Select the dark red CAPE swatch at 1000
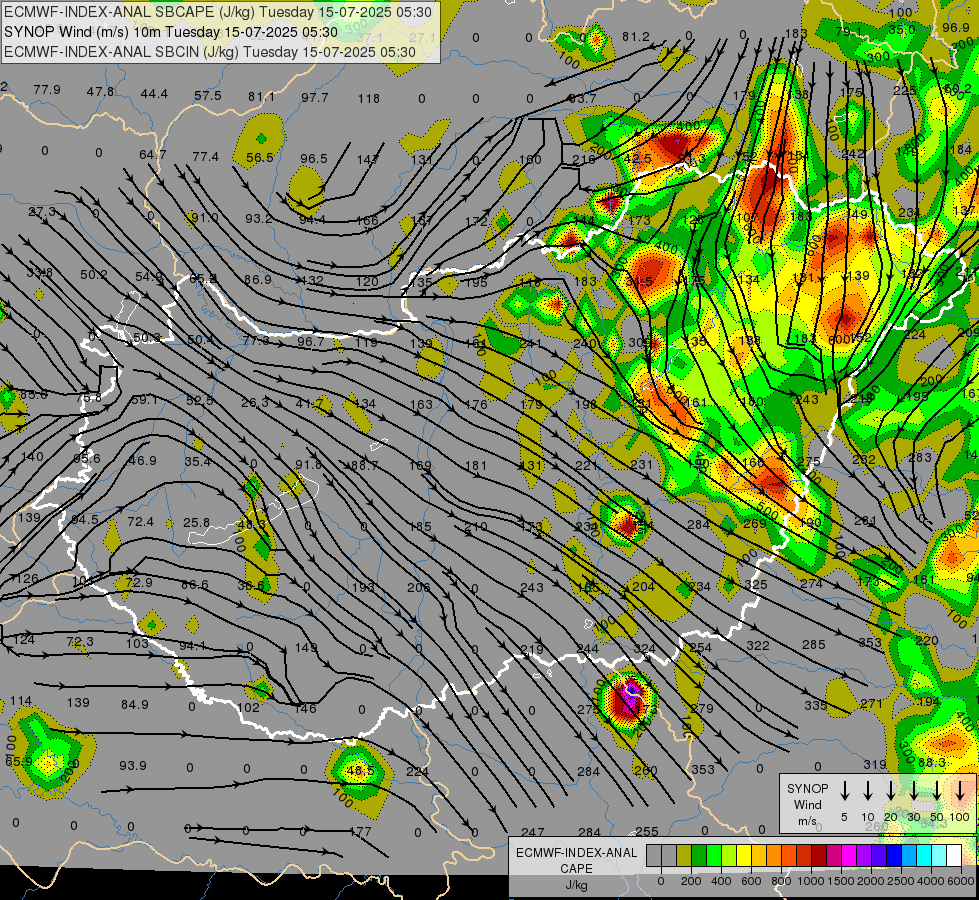Screen dimensions: 979x900 [x=819, y=855]
